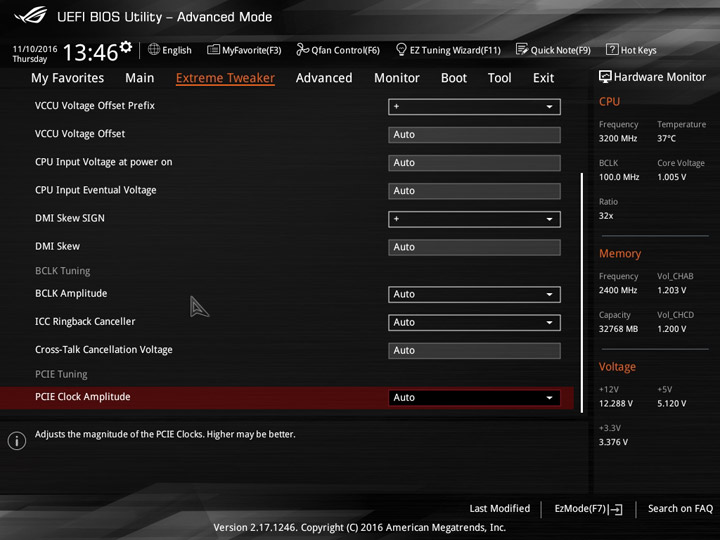The image size is (720, 540).
Task: Click memory capacity 32768 MB value
Action: click(x=618, y=329)
